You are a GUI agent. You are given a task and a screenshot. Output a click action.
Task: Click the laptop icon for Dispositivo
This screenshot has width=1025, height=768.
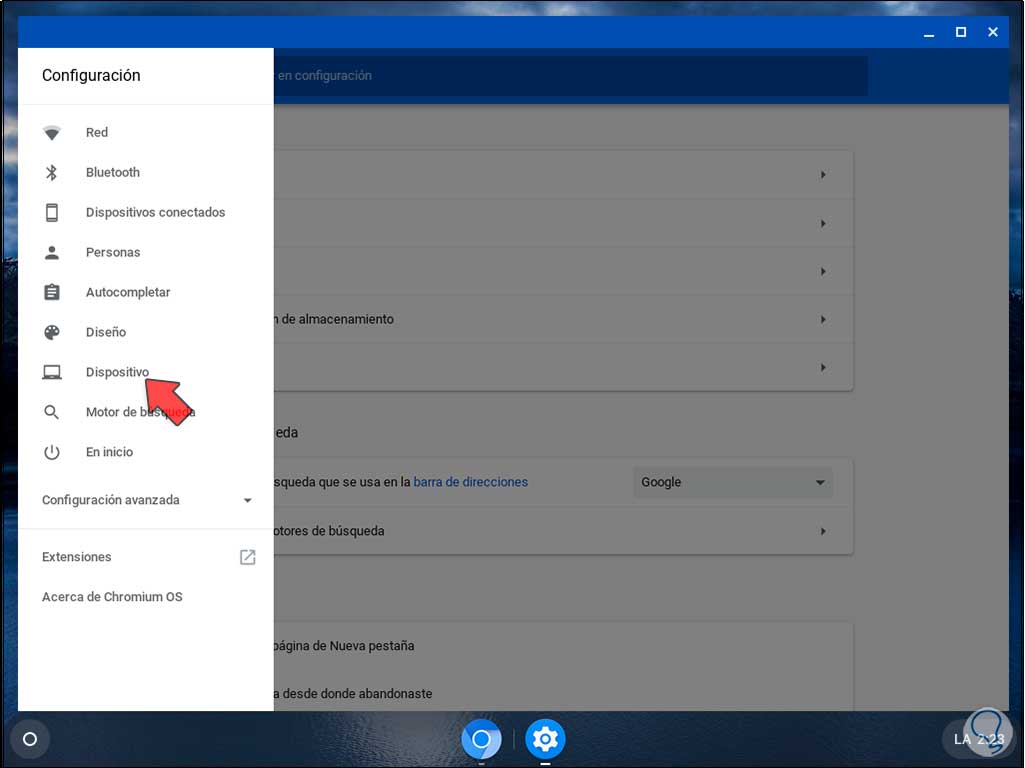point(52,372)
